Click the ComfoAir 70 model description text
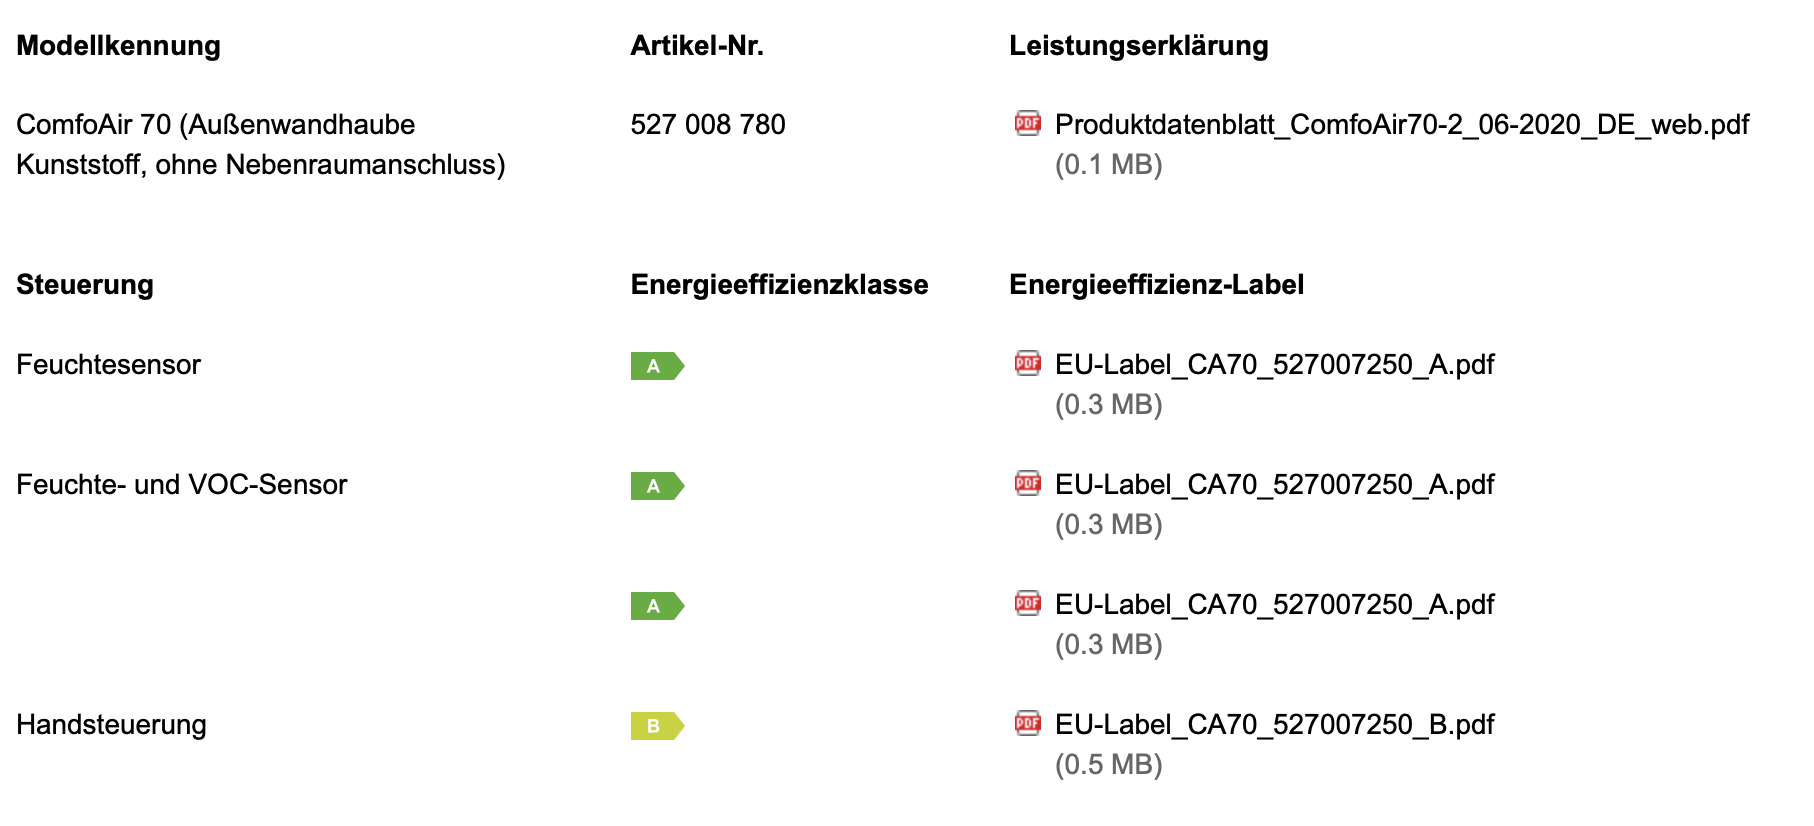The height and width of the screenshot is (826, 1814). pos(261,145)
